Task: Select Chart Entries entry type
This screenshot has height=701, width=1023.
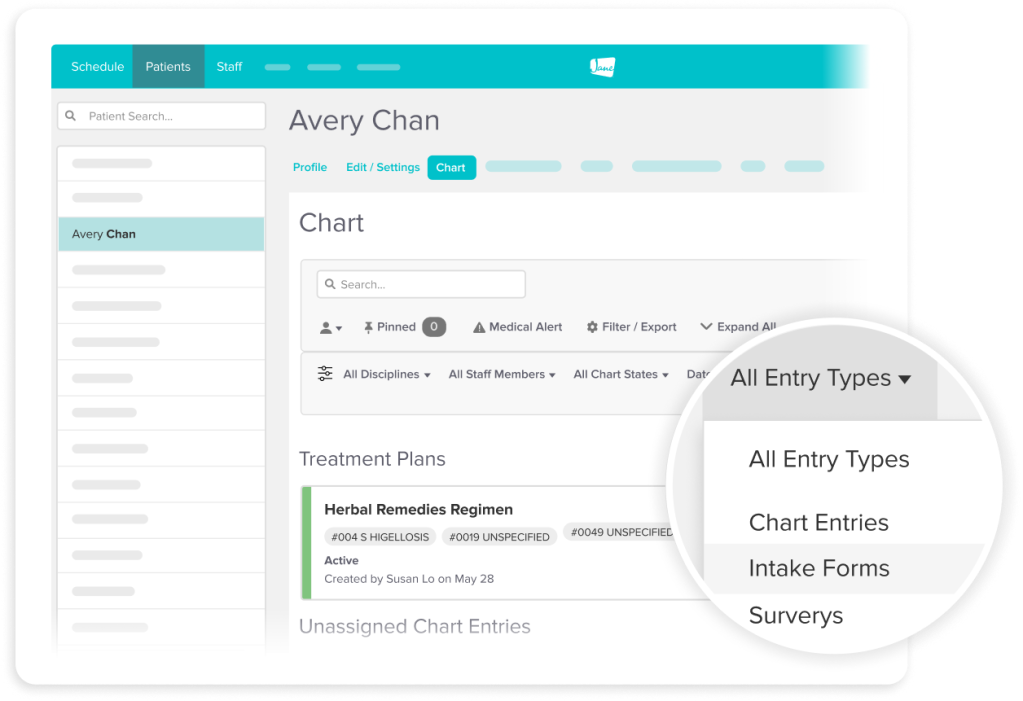Action: point(818,522)
